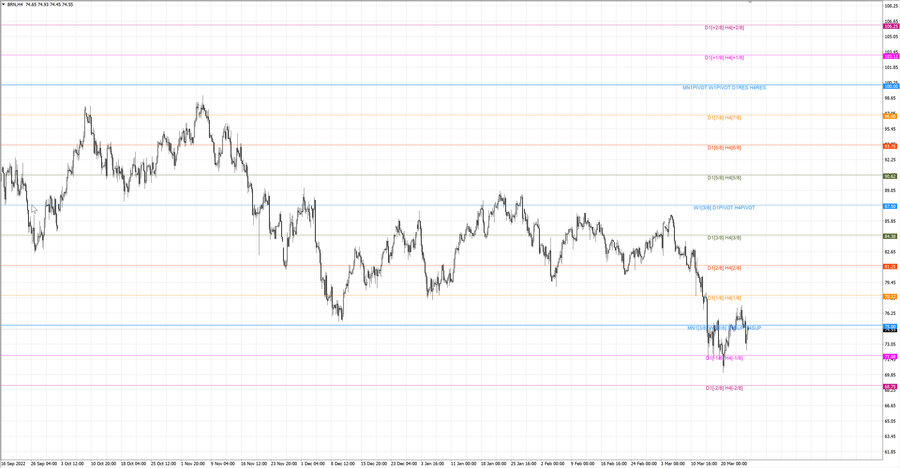
Task: Select the D1[6/8] H4[6/8] level label
Action: pos(724,148)
